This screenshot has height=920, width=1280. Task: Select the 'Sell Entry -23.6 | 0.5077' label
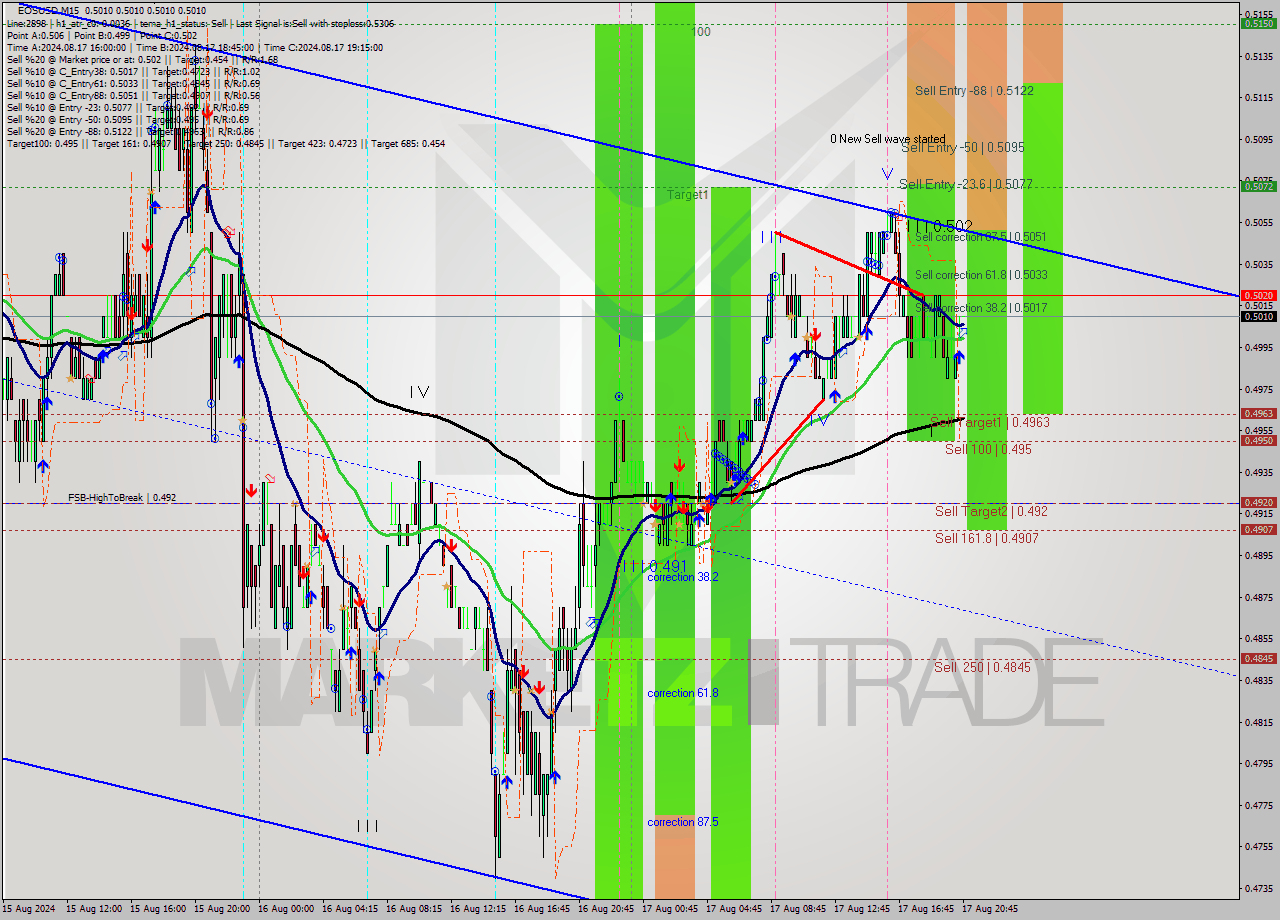coord(965,184)
